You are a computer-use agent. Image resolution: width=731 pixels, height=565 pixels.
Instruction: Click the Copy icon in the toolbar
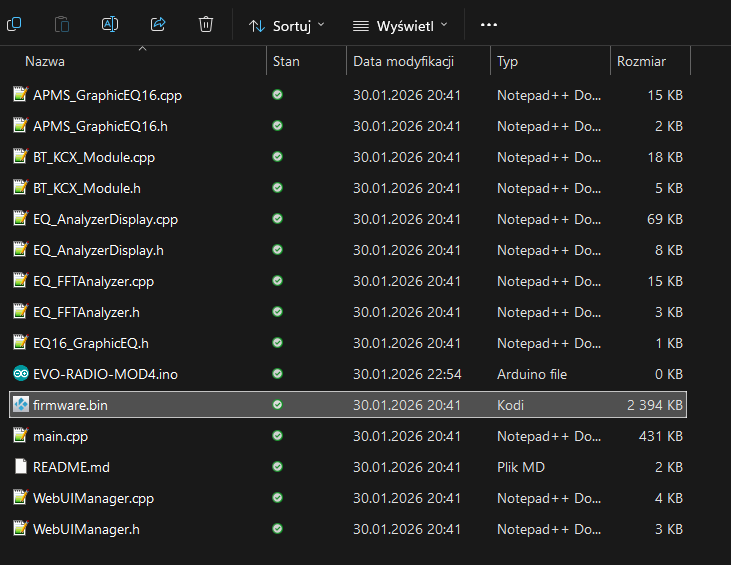click(x=14, y=23)
